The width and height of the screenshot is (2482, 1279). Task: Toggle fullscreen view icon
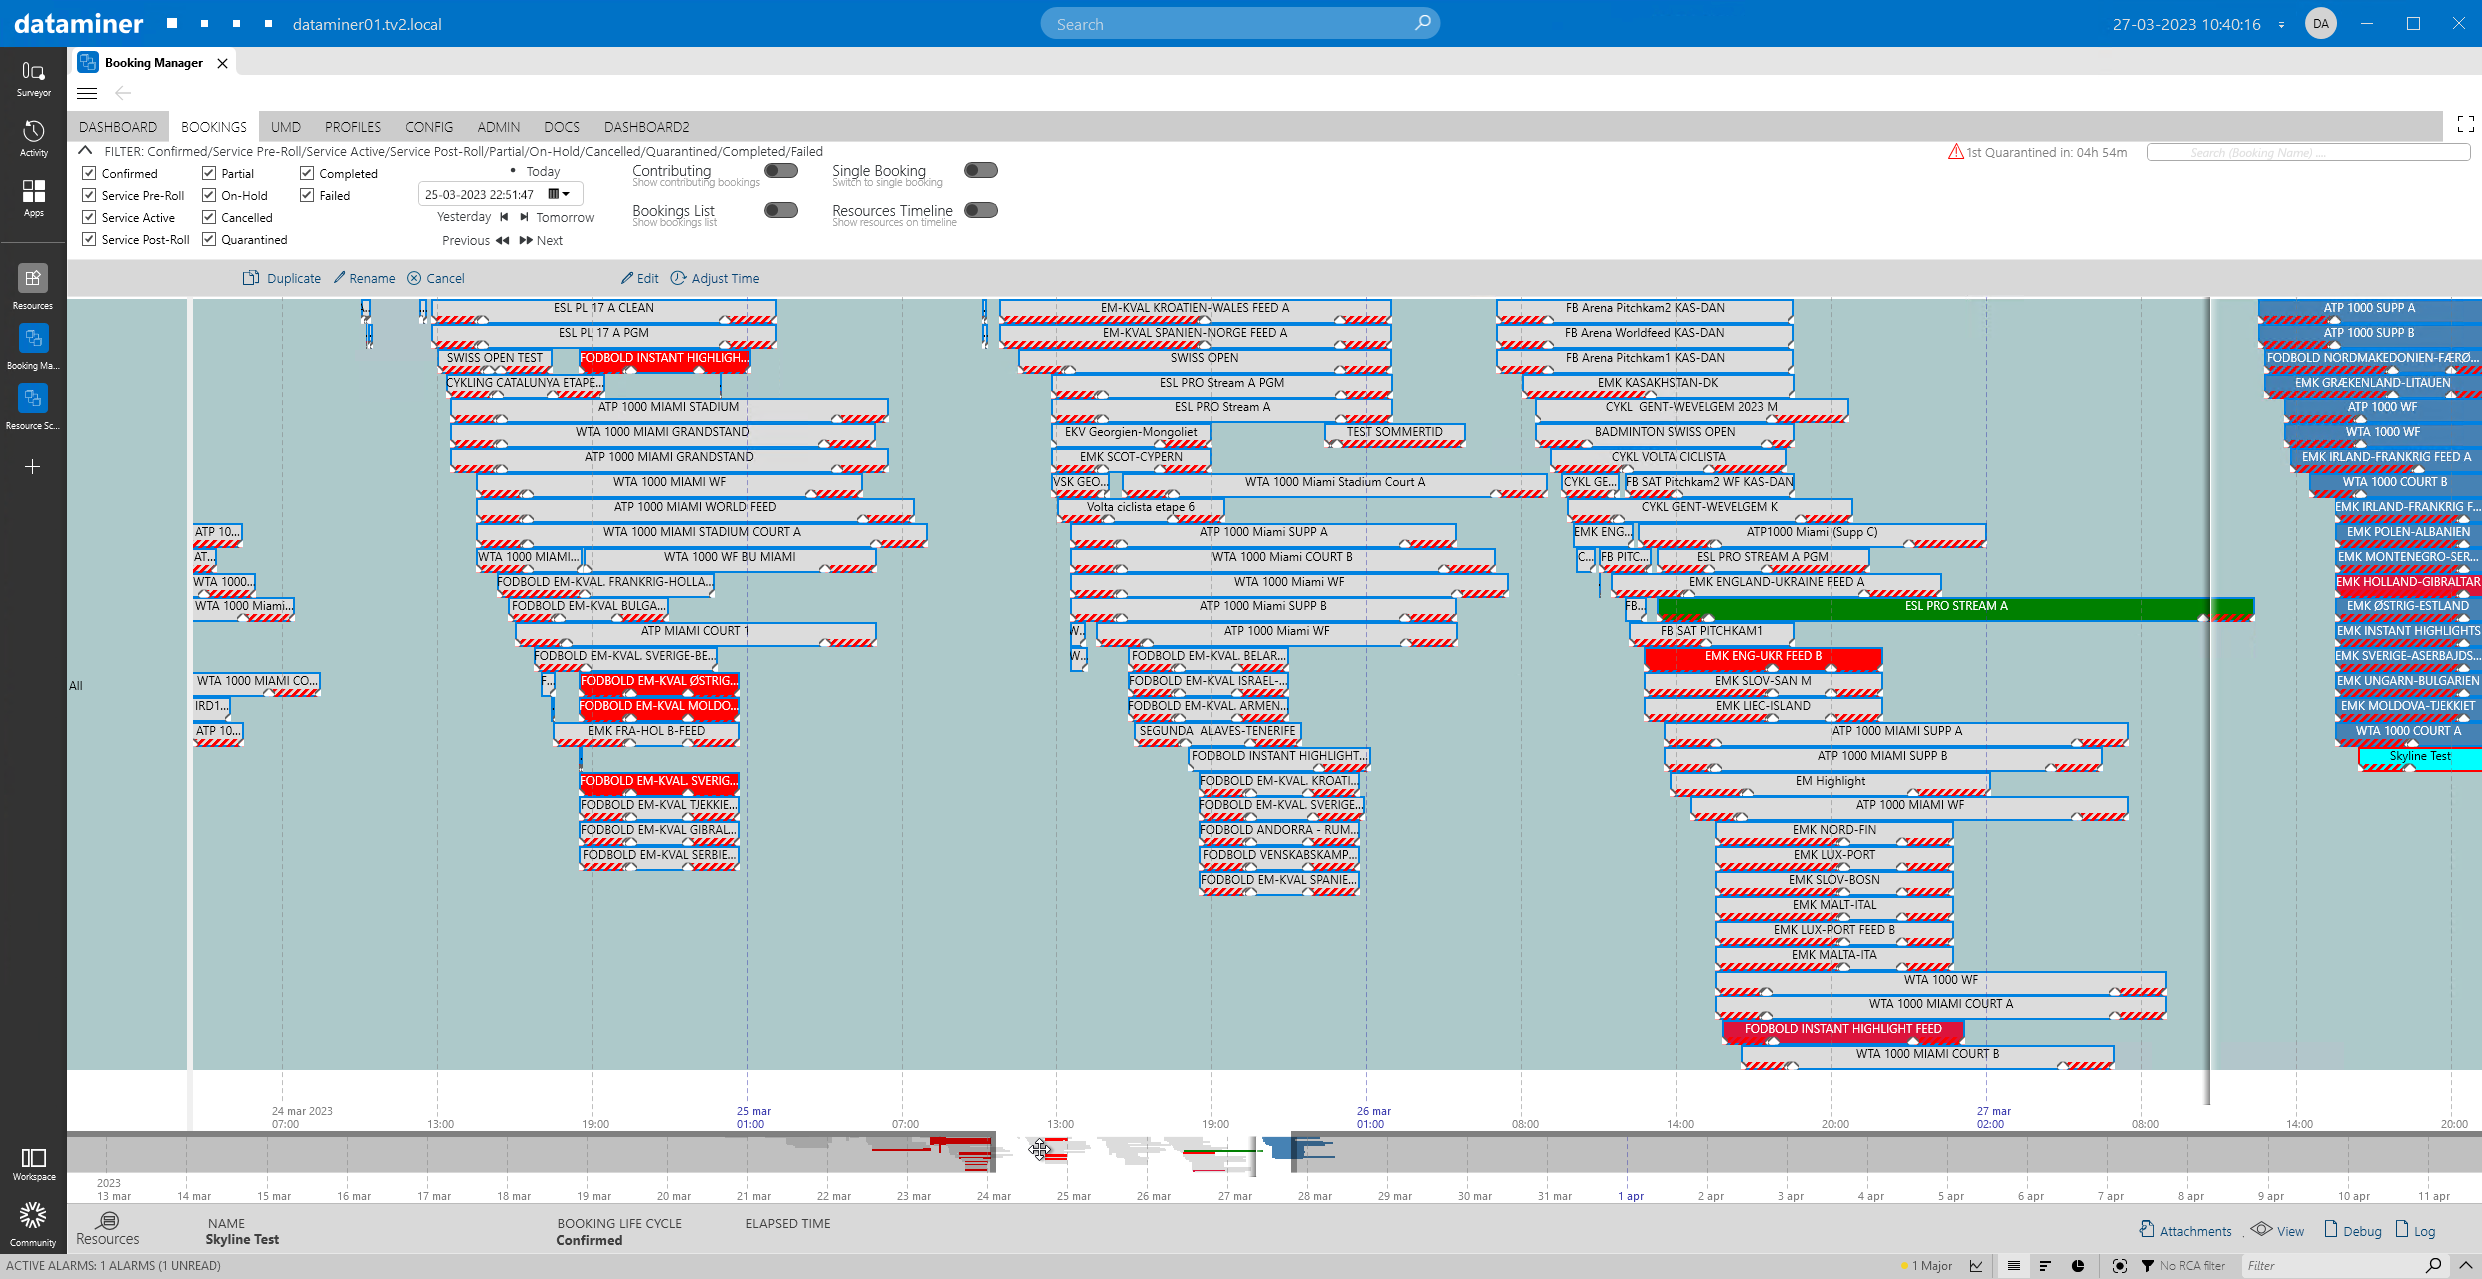coord(2465,125)
